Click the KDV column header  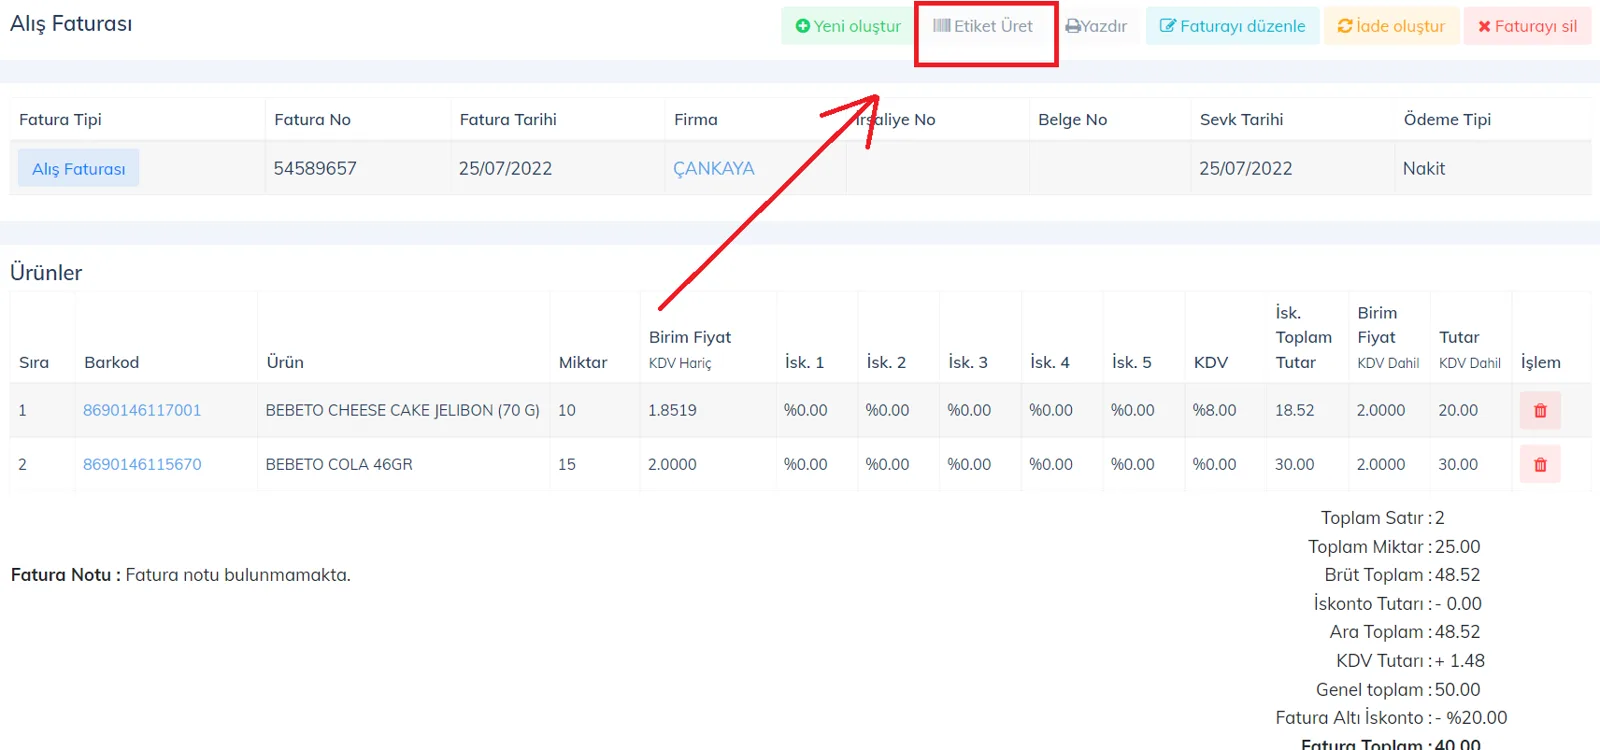tap(1211, 362)
